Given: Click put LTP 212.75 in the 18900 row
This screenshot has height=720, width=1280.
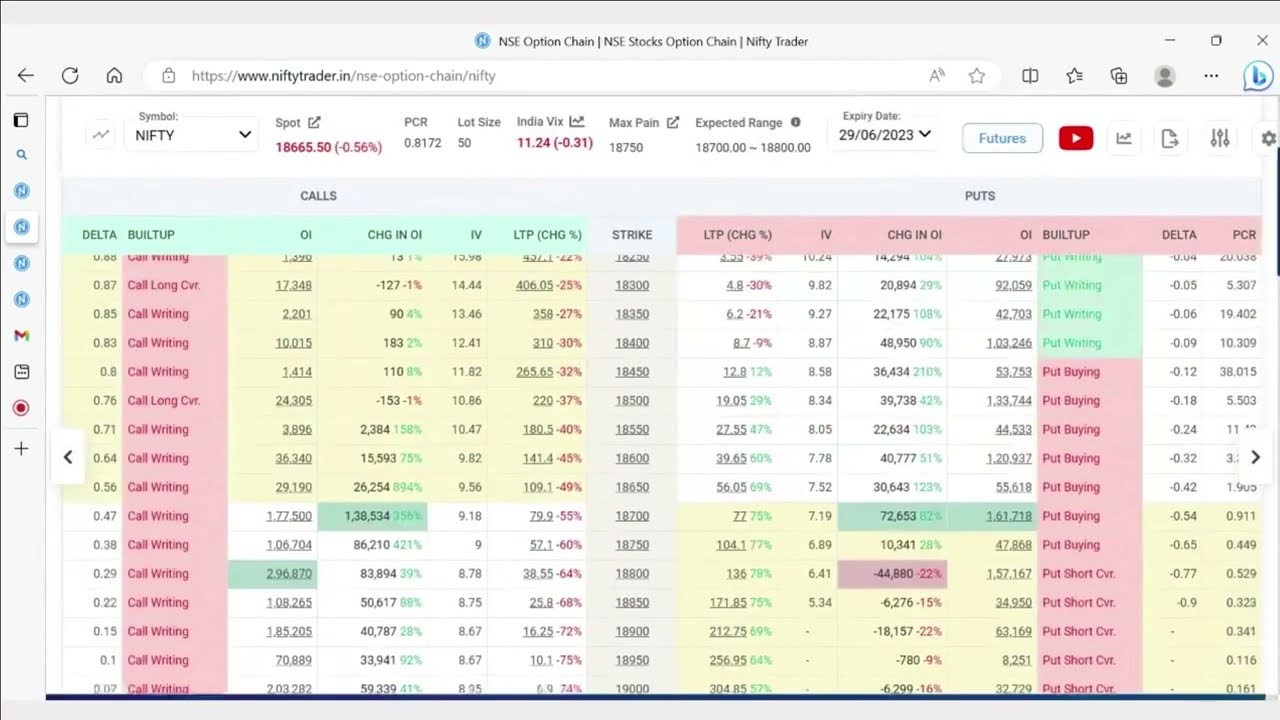Looking at the screenshot, I should coord(728,631).
